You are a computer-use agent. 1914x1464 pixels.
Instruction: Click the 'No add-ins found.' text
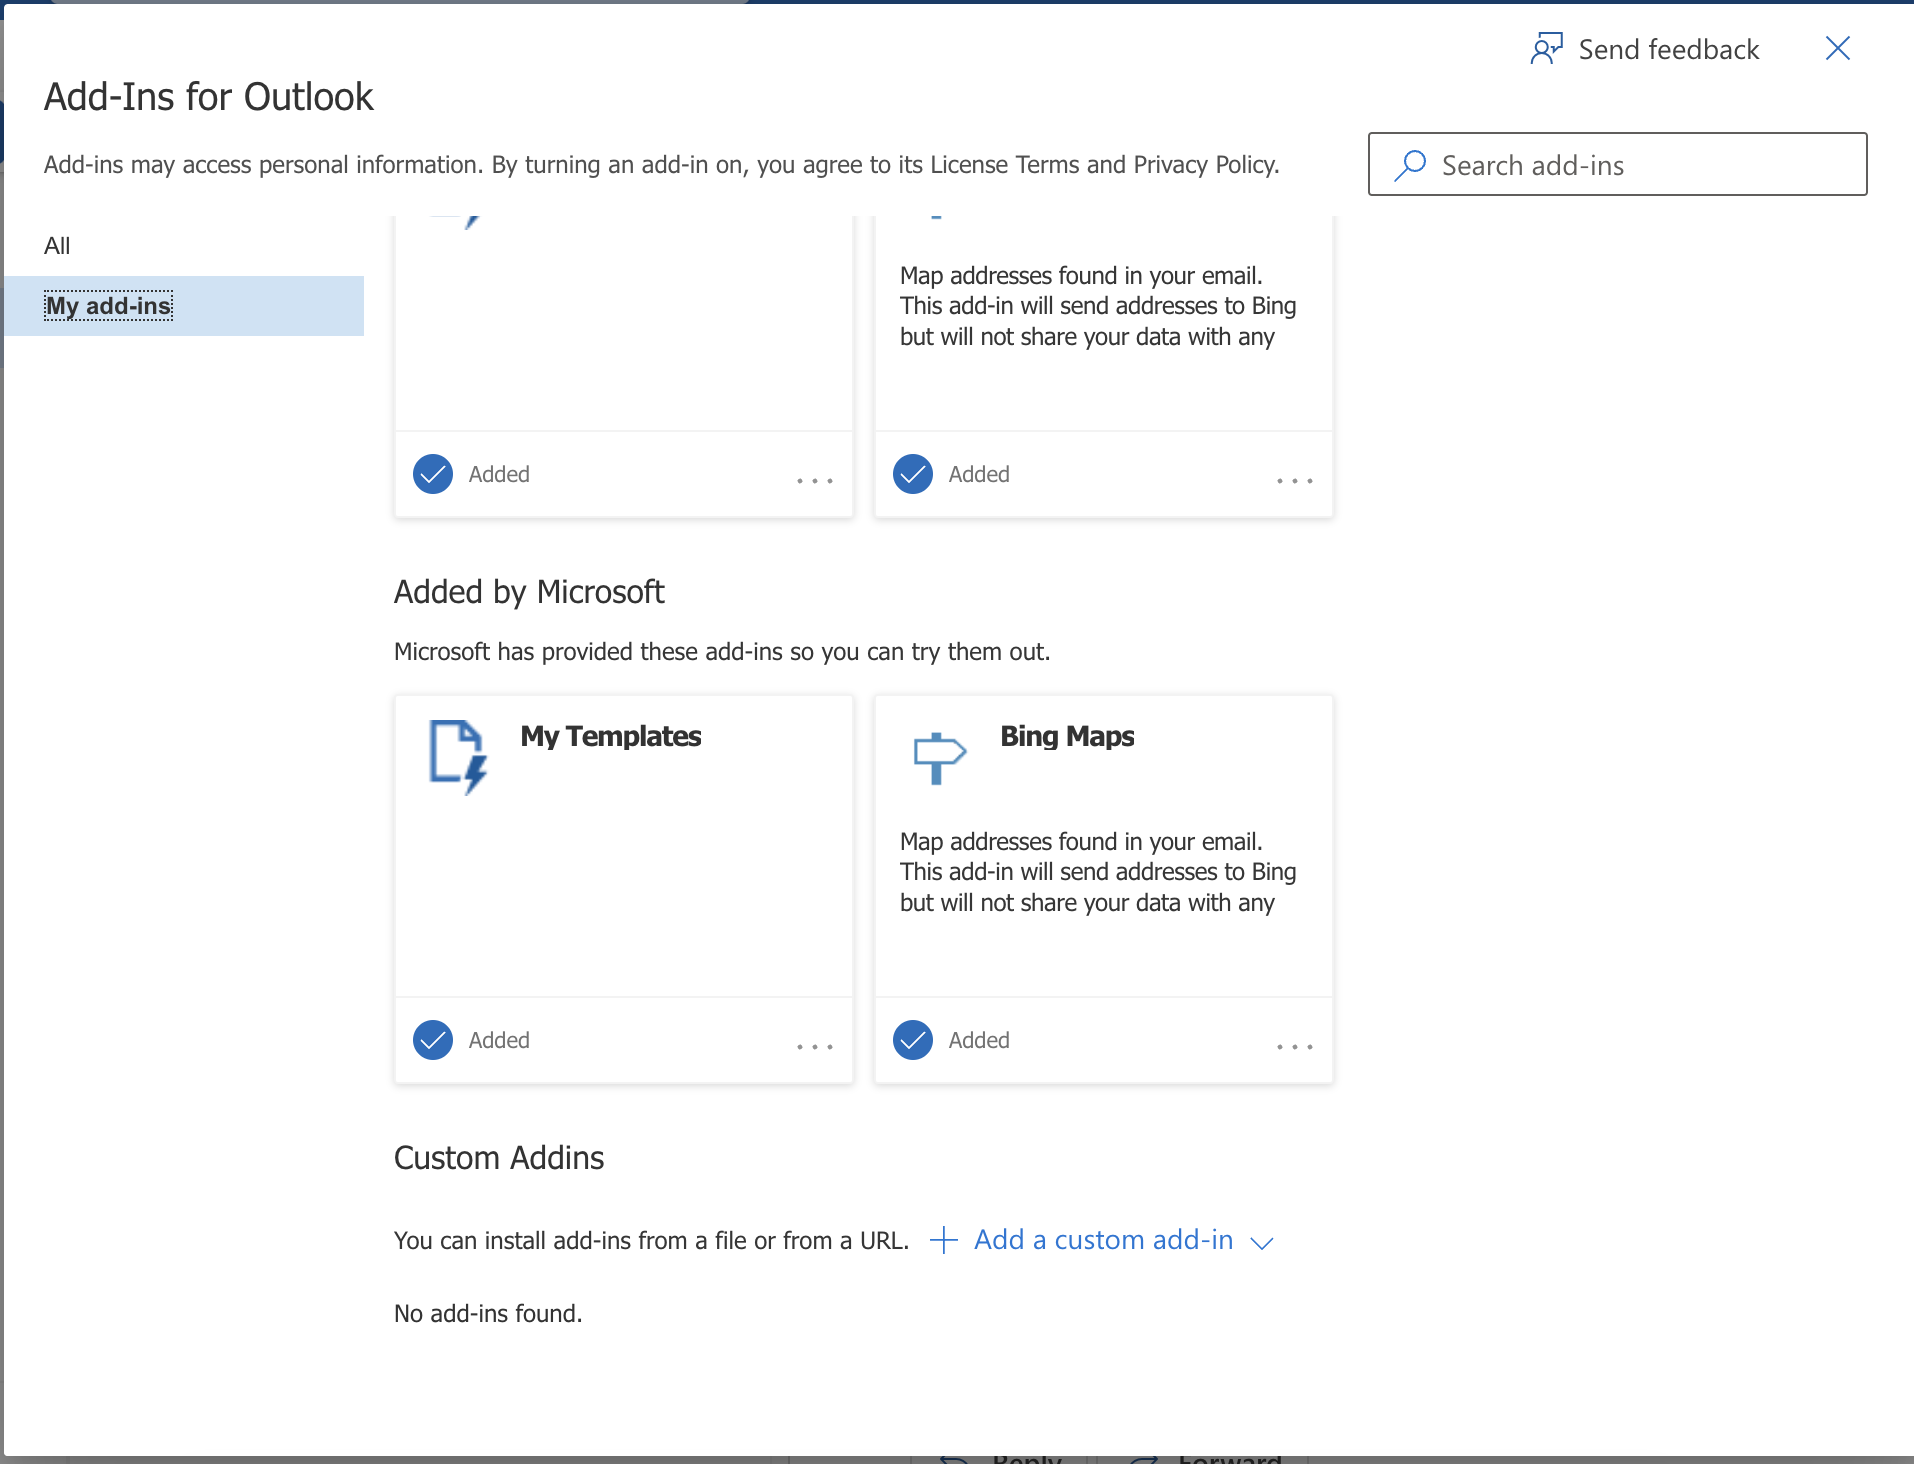point(488,1314)
